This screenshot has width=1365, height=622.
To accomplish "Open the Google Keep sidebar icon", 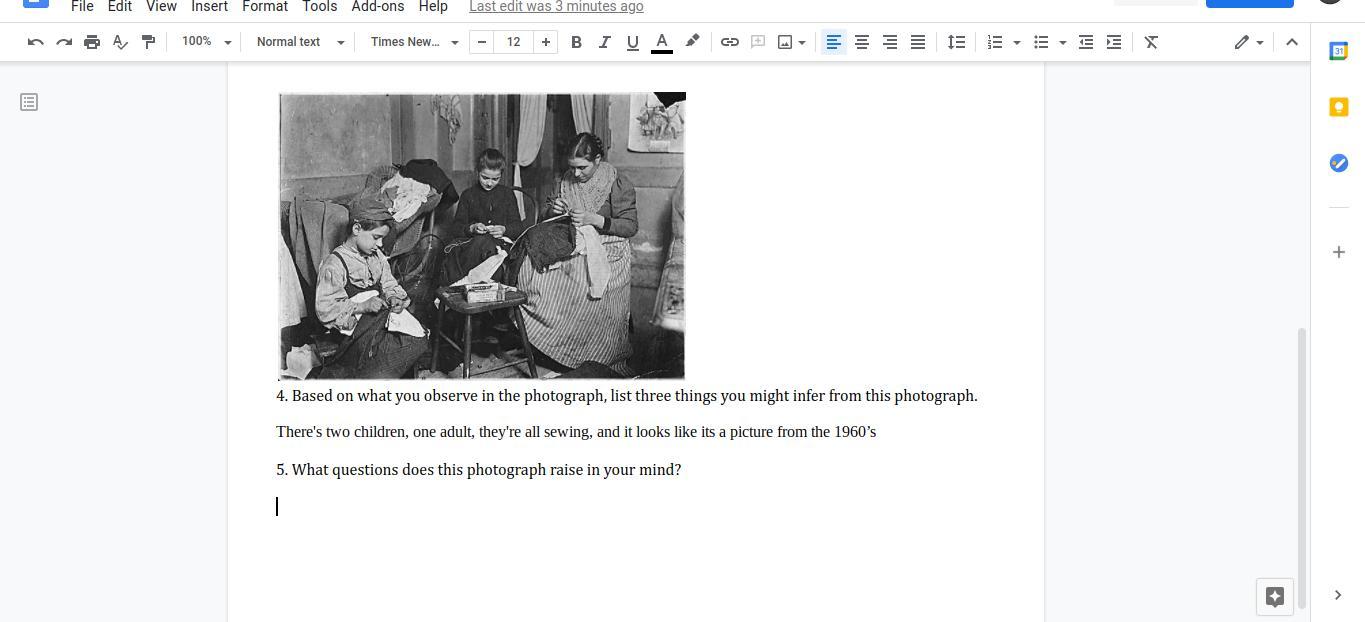I will [x=1338, y=107].
